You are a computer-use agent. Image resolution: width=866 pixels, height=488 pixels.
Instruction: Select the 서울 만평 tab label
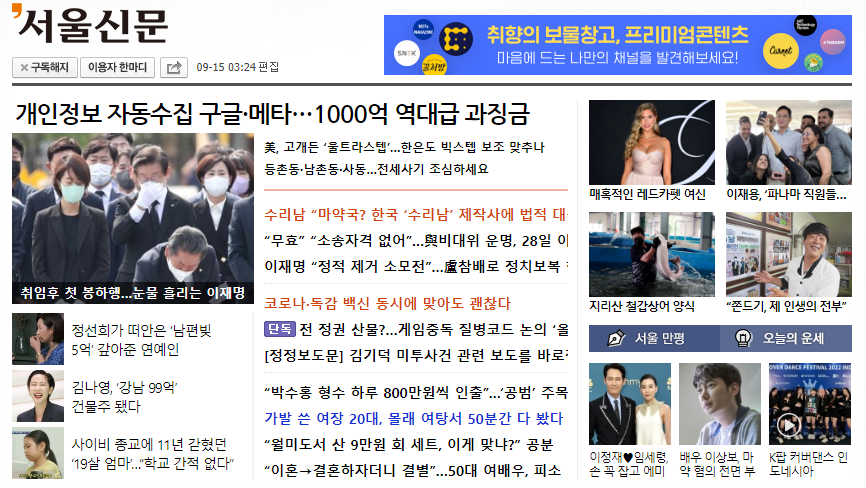[660, 339]
